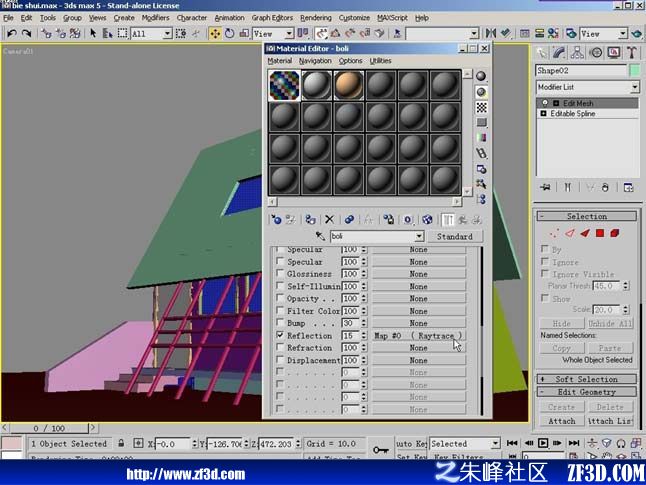Click the Undo arrow in main toolbar
This screenshot has height=485, width=646.
(x=11, y=33)
